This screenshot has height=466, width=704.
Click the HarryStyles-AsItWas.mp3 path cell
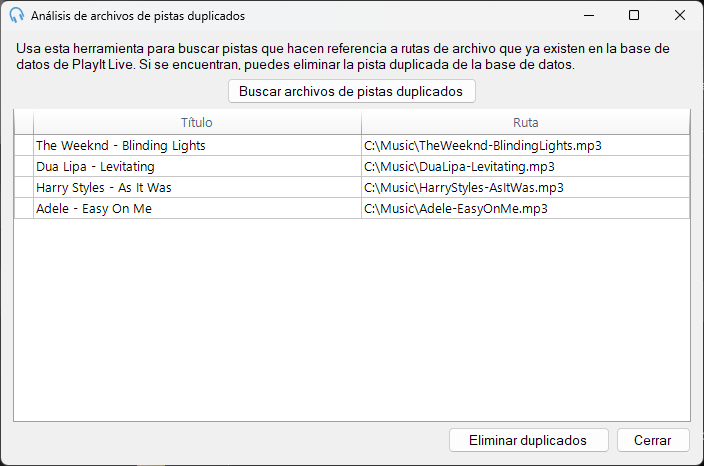pyautogui.click(x=525, y=188)
